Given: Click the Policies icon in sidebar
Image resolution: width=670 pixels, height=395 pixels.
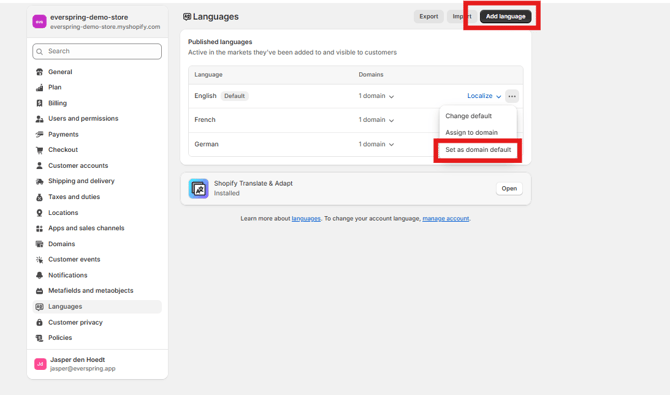Looking at the screenshot, I should [39, 338].
